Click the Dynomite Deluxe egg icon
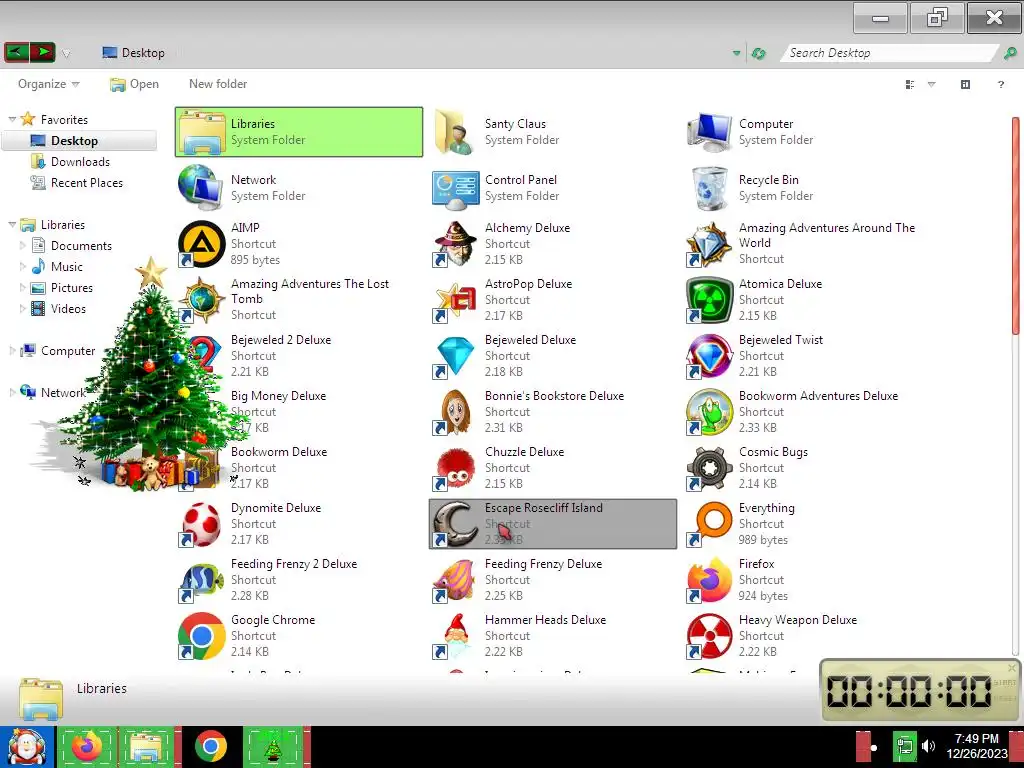Image resolution: width=1024 pixels, height=768 pixels. [202, 524]
